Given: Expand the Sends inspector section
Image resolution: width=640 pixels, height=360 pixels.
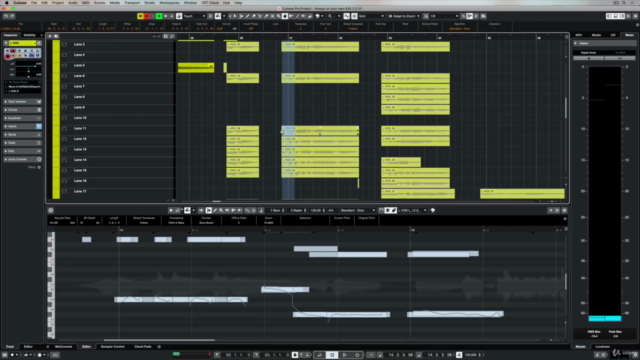Looking at the screenshot, I should pyautogui.click(x=22, y=135).
